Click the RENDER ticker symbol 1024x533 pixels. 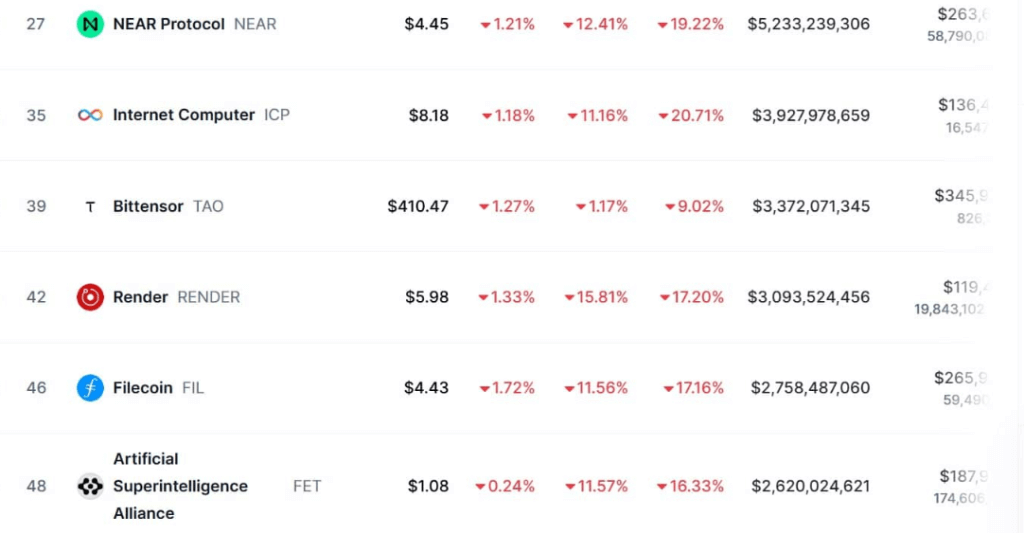pyautogui.click(x=209, y=297)
